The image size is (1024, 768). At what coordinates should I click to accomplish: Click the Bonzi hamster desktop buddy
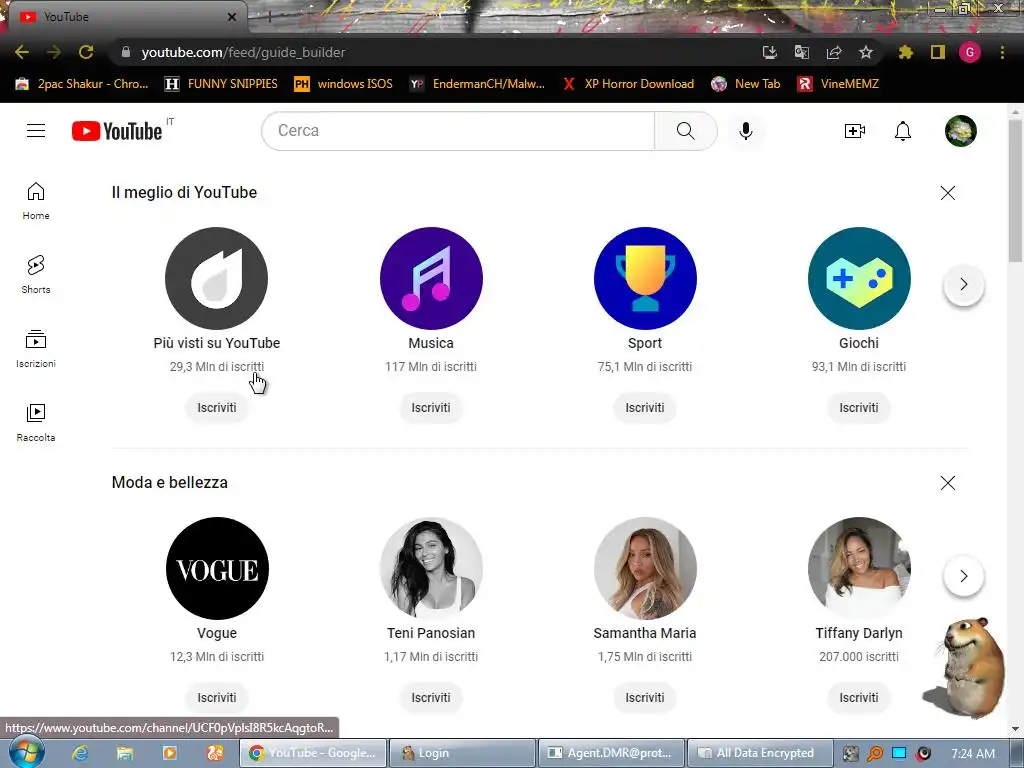point(967,667)
